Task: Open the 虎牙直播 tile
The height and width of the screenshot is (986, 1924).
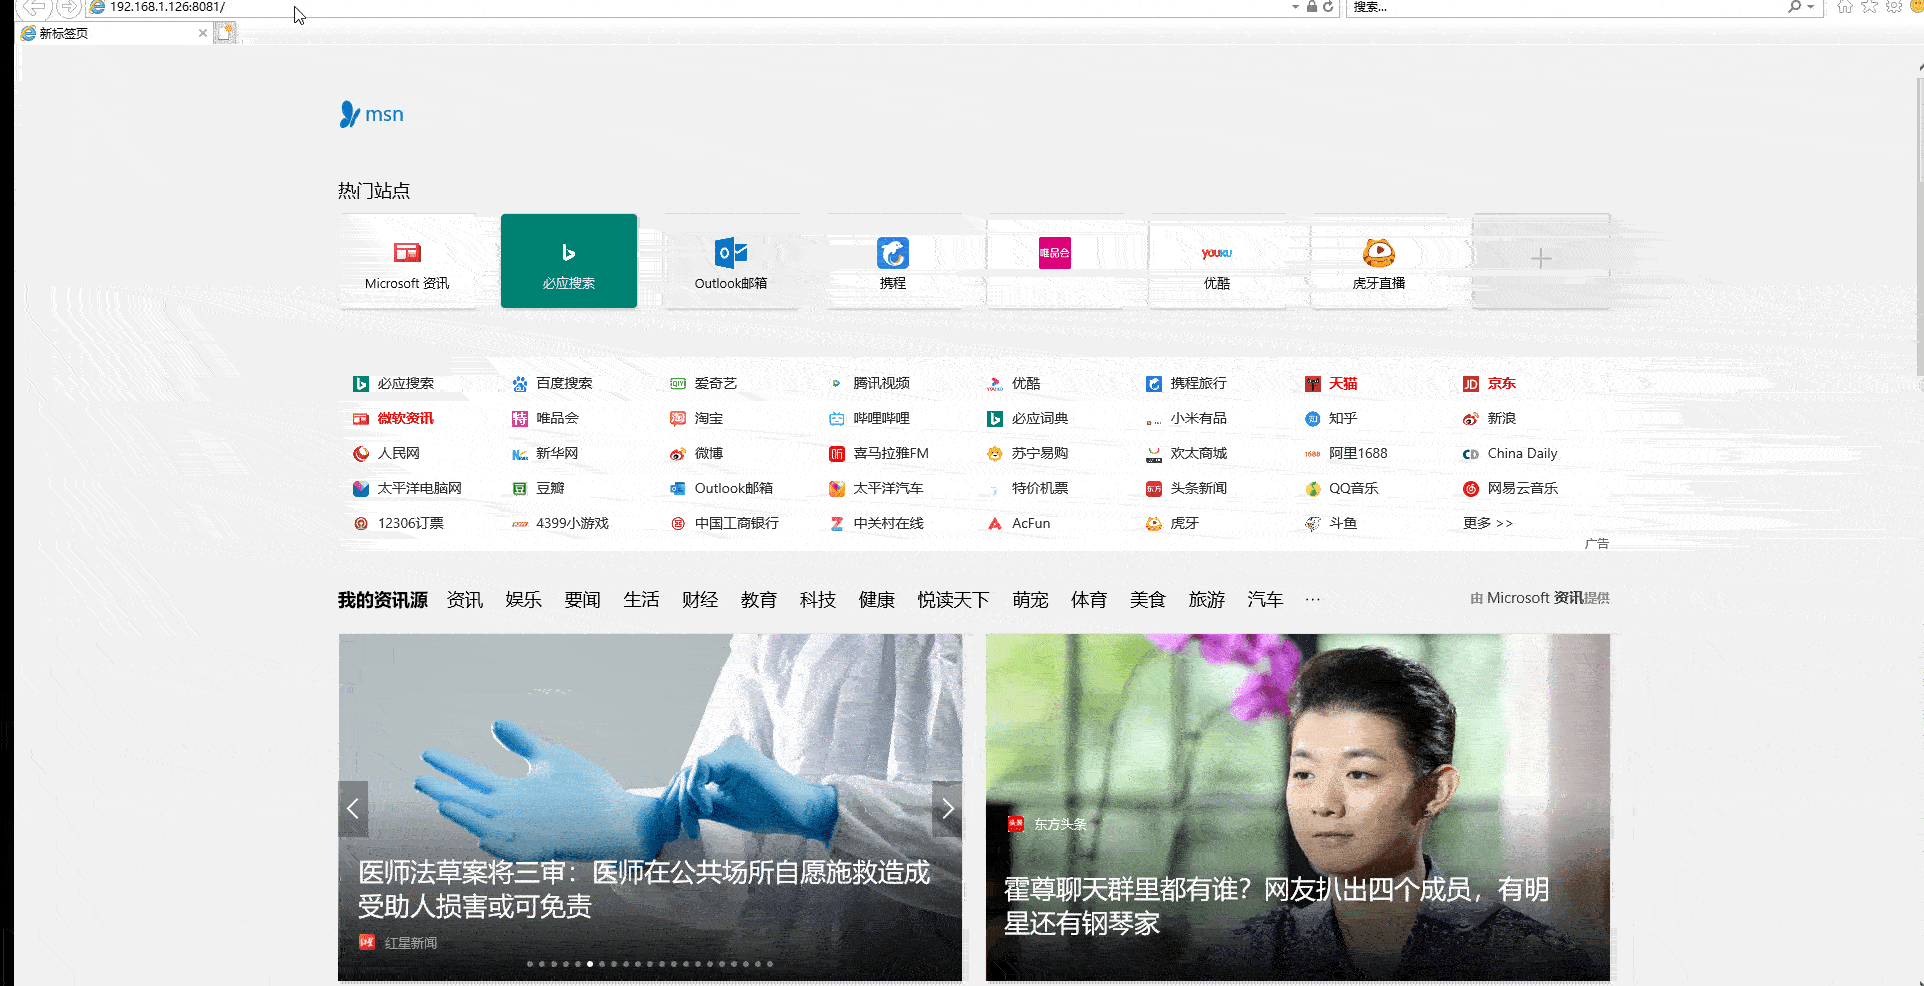Action: pyautogui.click(x=1378, y=261)
